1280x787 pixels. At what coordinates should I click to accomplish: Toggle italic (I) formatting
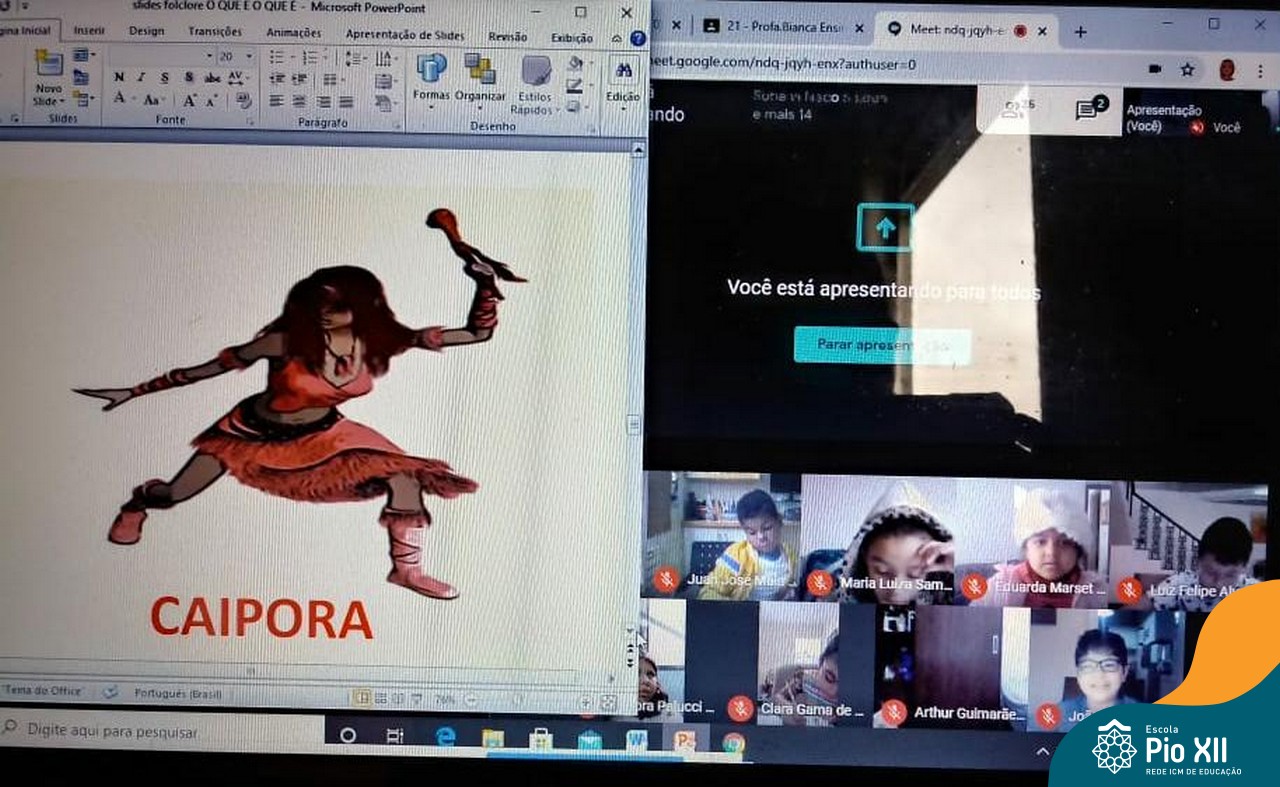click(141, 77)
